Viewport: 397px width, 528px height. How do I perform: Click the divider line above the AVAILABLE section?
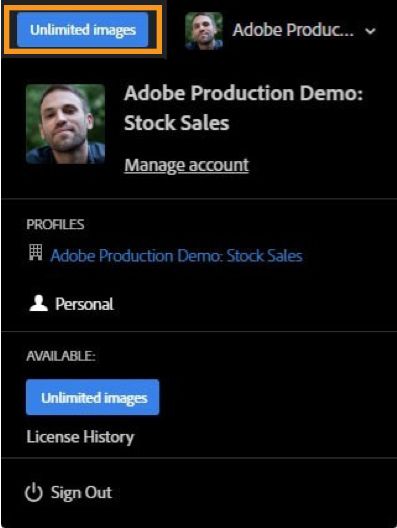point(199,332)
